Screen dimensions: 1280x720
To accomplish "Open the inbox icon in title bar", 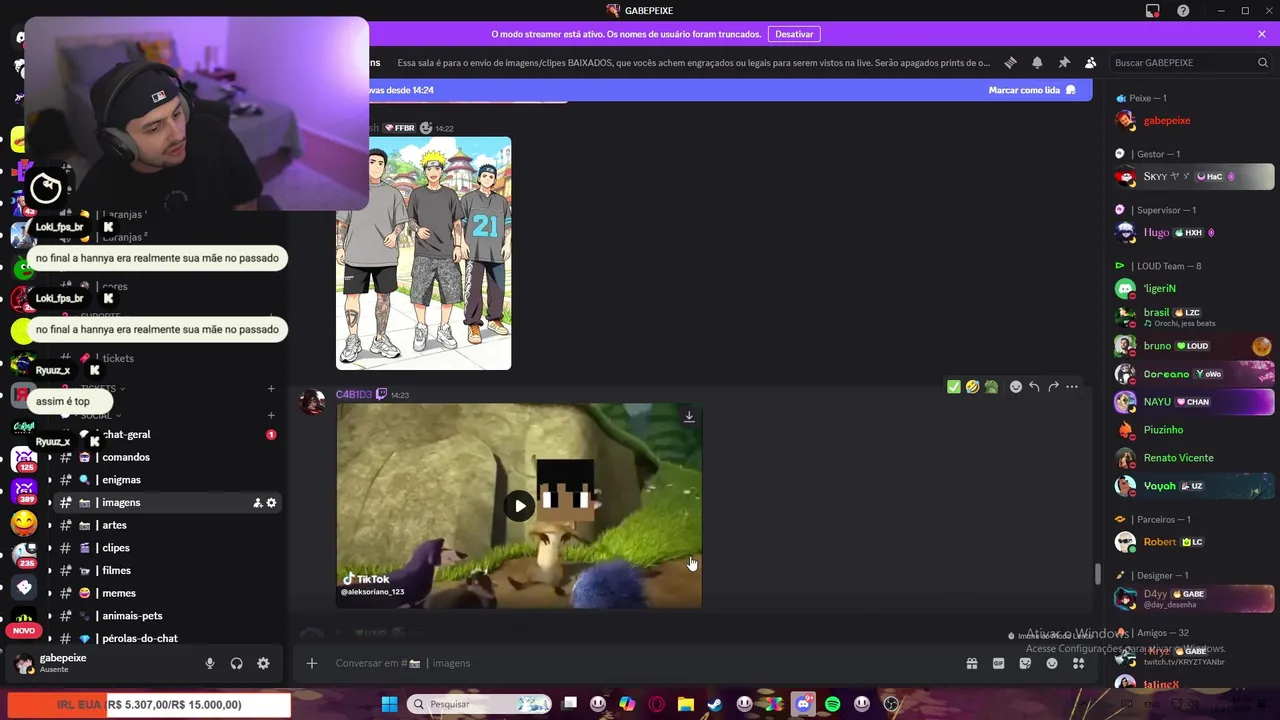I will (1153, 11).
